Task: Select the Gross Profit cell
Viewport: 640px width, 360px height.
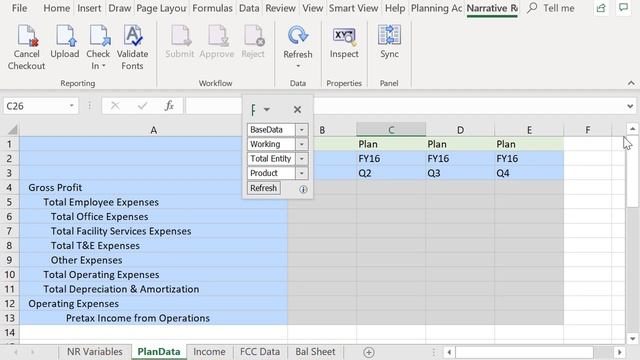Action: [x=153, y=188]
